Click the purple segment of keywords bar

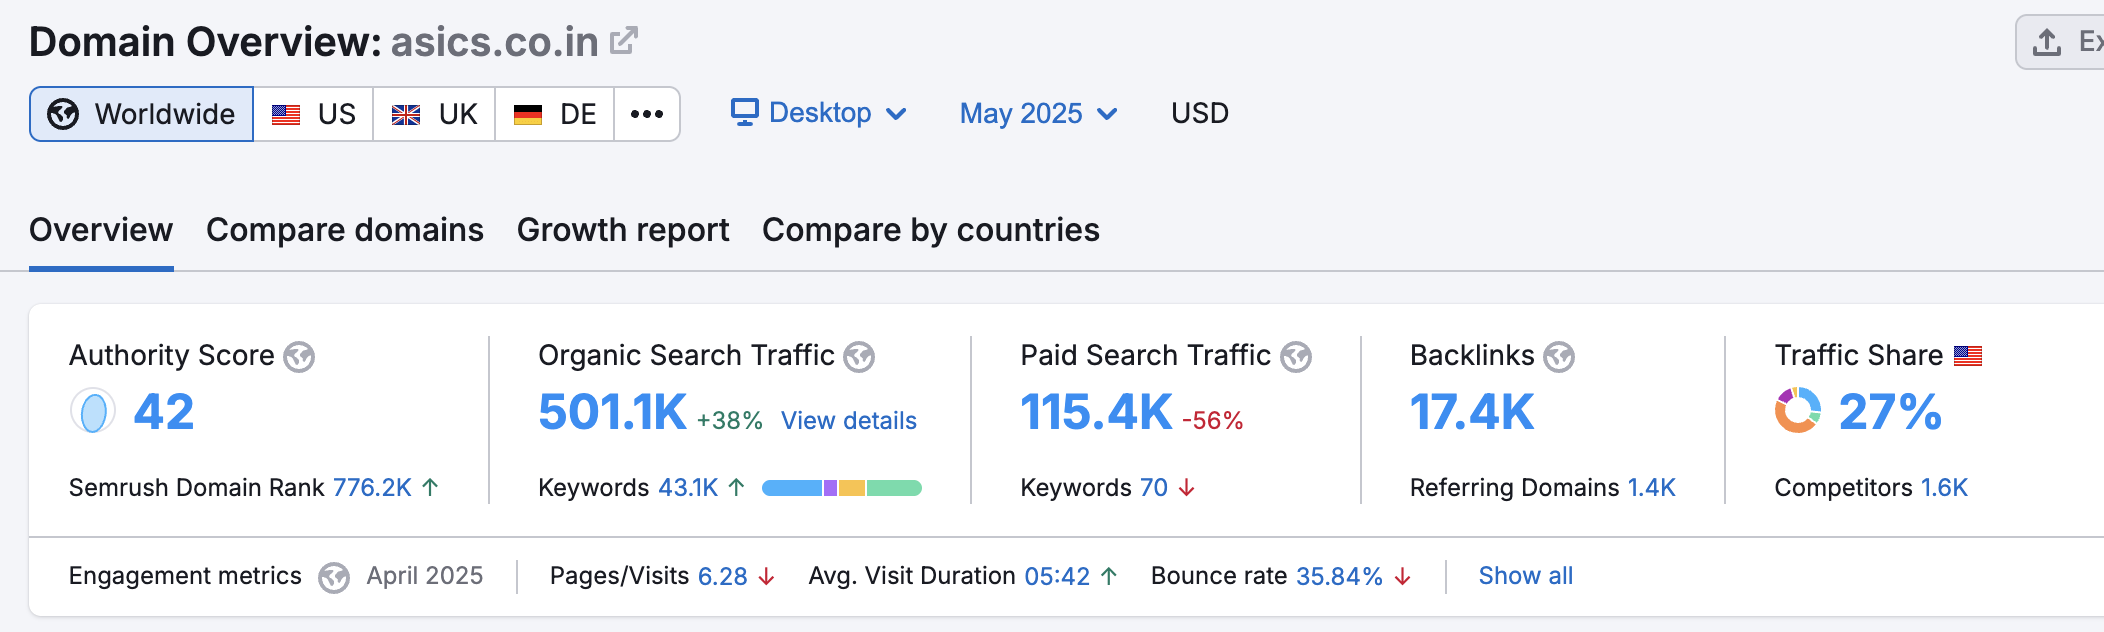point(830,488)
